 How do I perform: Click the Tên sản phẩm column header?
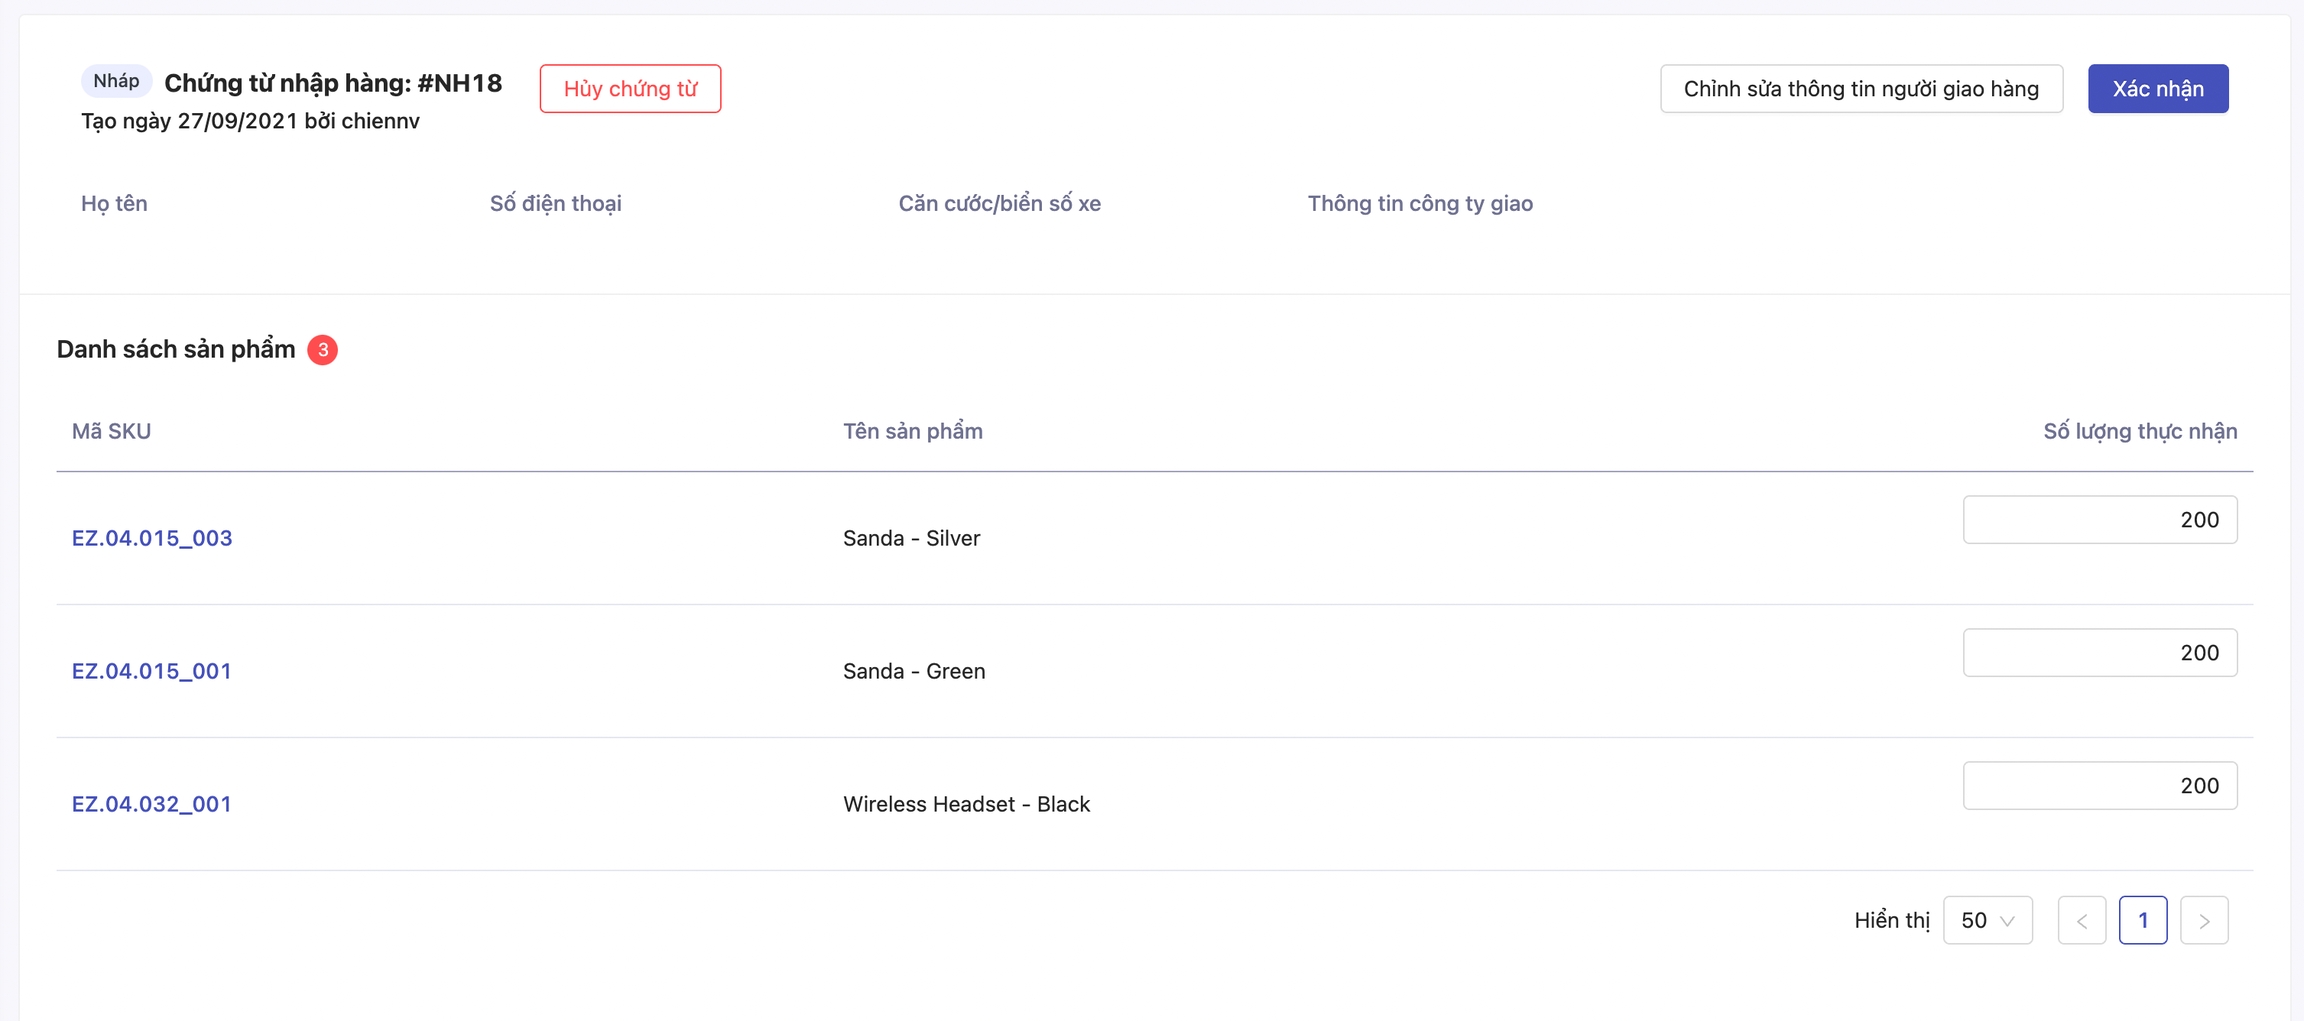912,431
